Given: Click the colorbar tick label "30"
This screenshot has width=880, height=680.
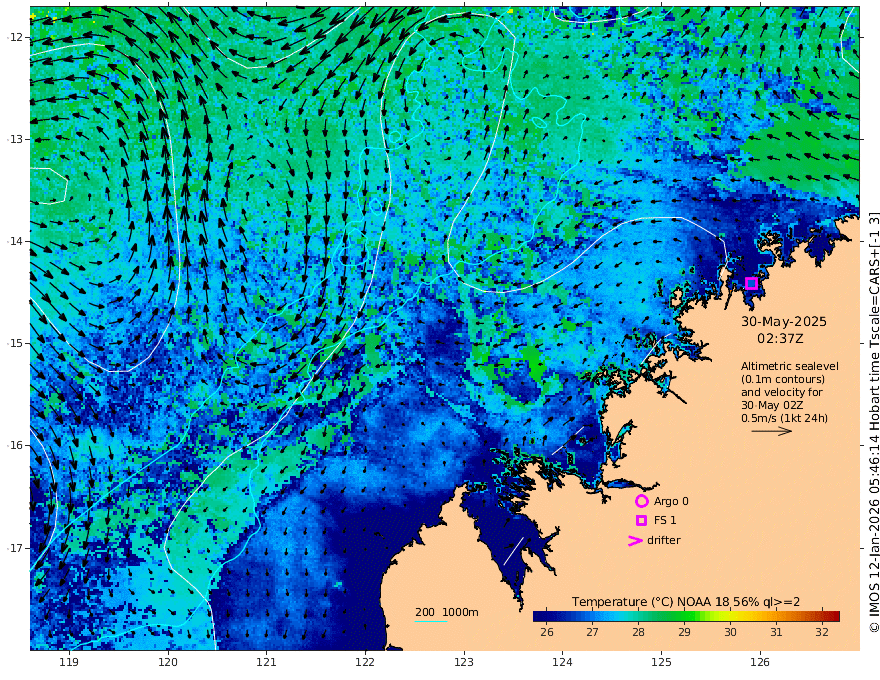Looking at the screenshot, I should point(730,632).
